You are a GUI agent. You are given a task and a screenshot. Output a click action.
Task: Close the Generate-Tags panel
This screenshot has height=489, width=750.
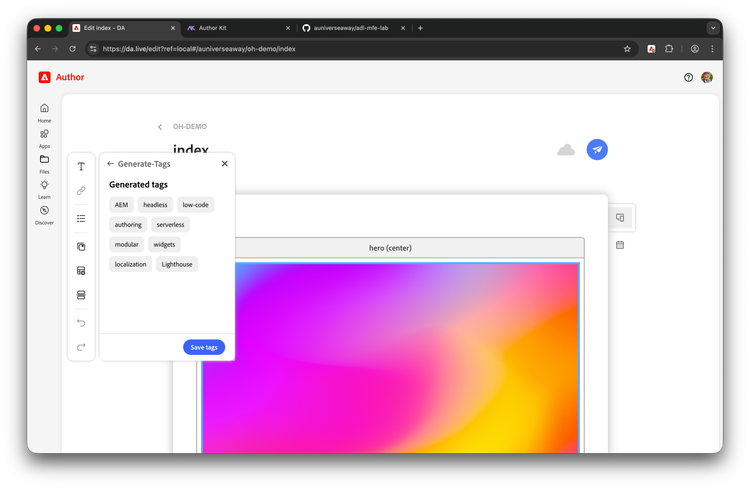224,163
